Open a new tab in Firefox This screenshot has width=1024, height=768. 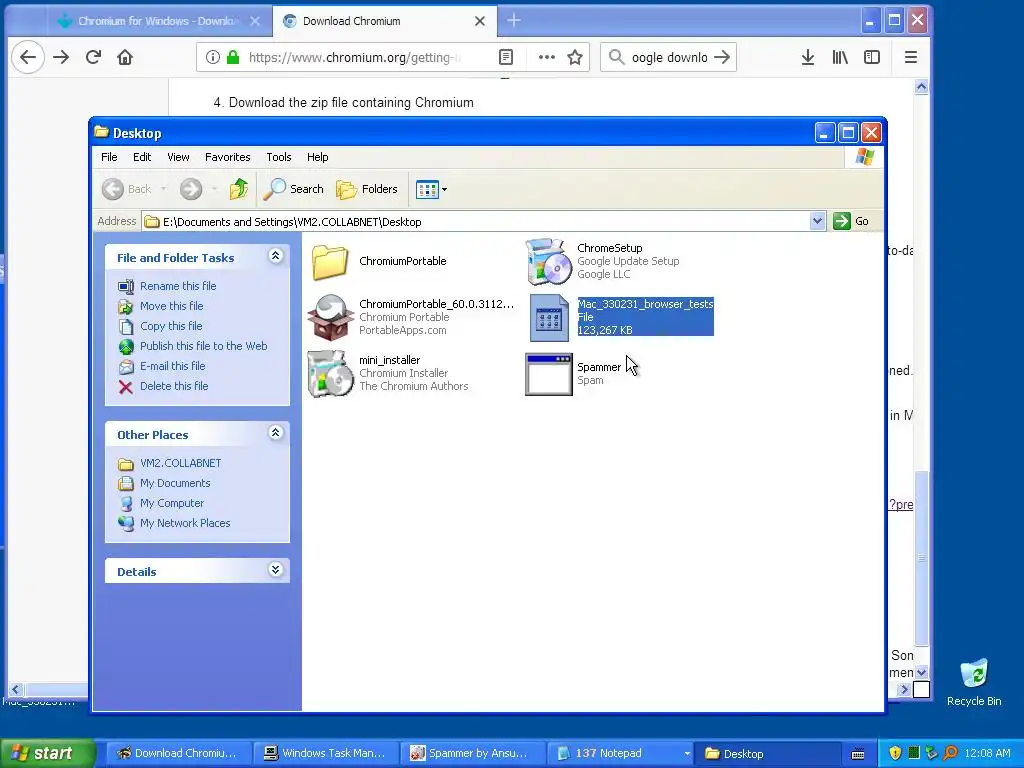[x=514, y=21]
